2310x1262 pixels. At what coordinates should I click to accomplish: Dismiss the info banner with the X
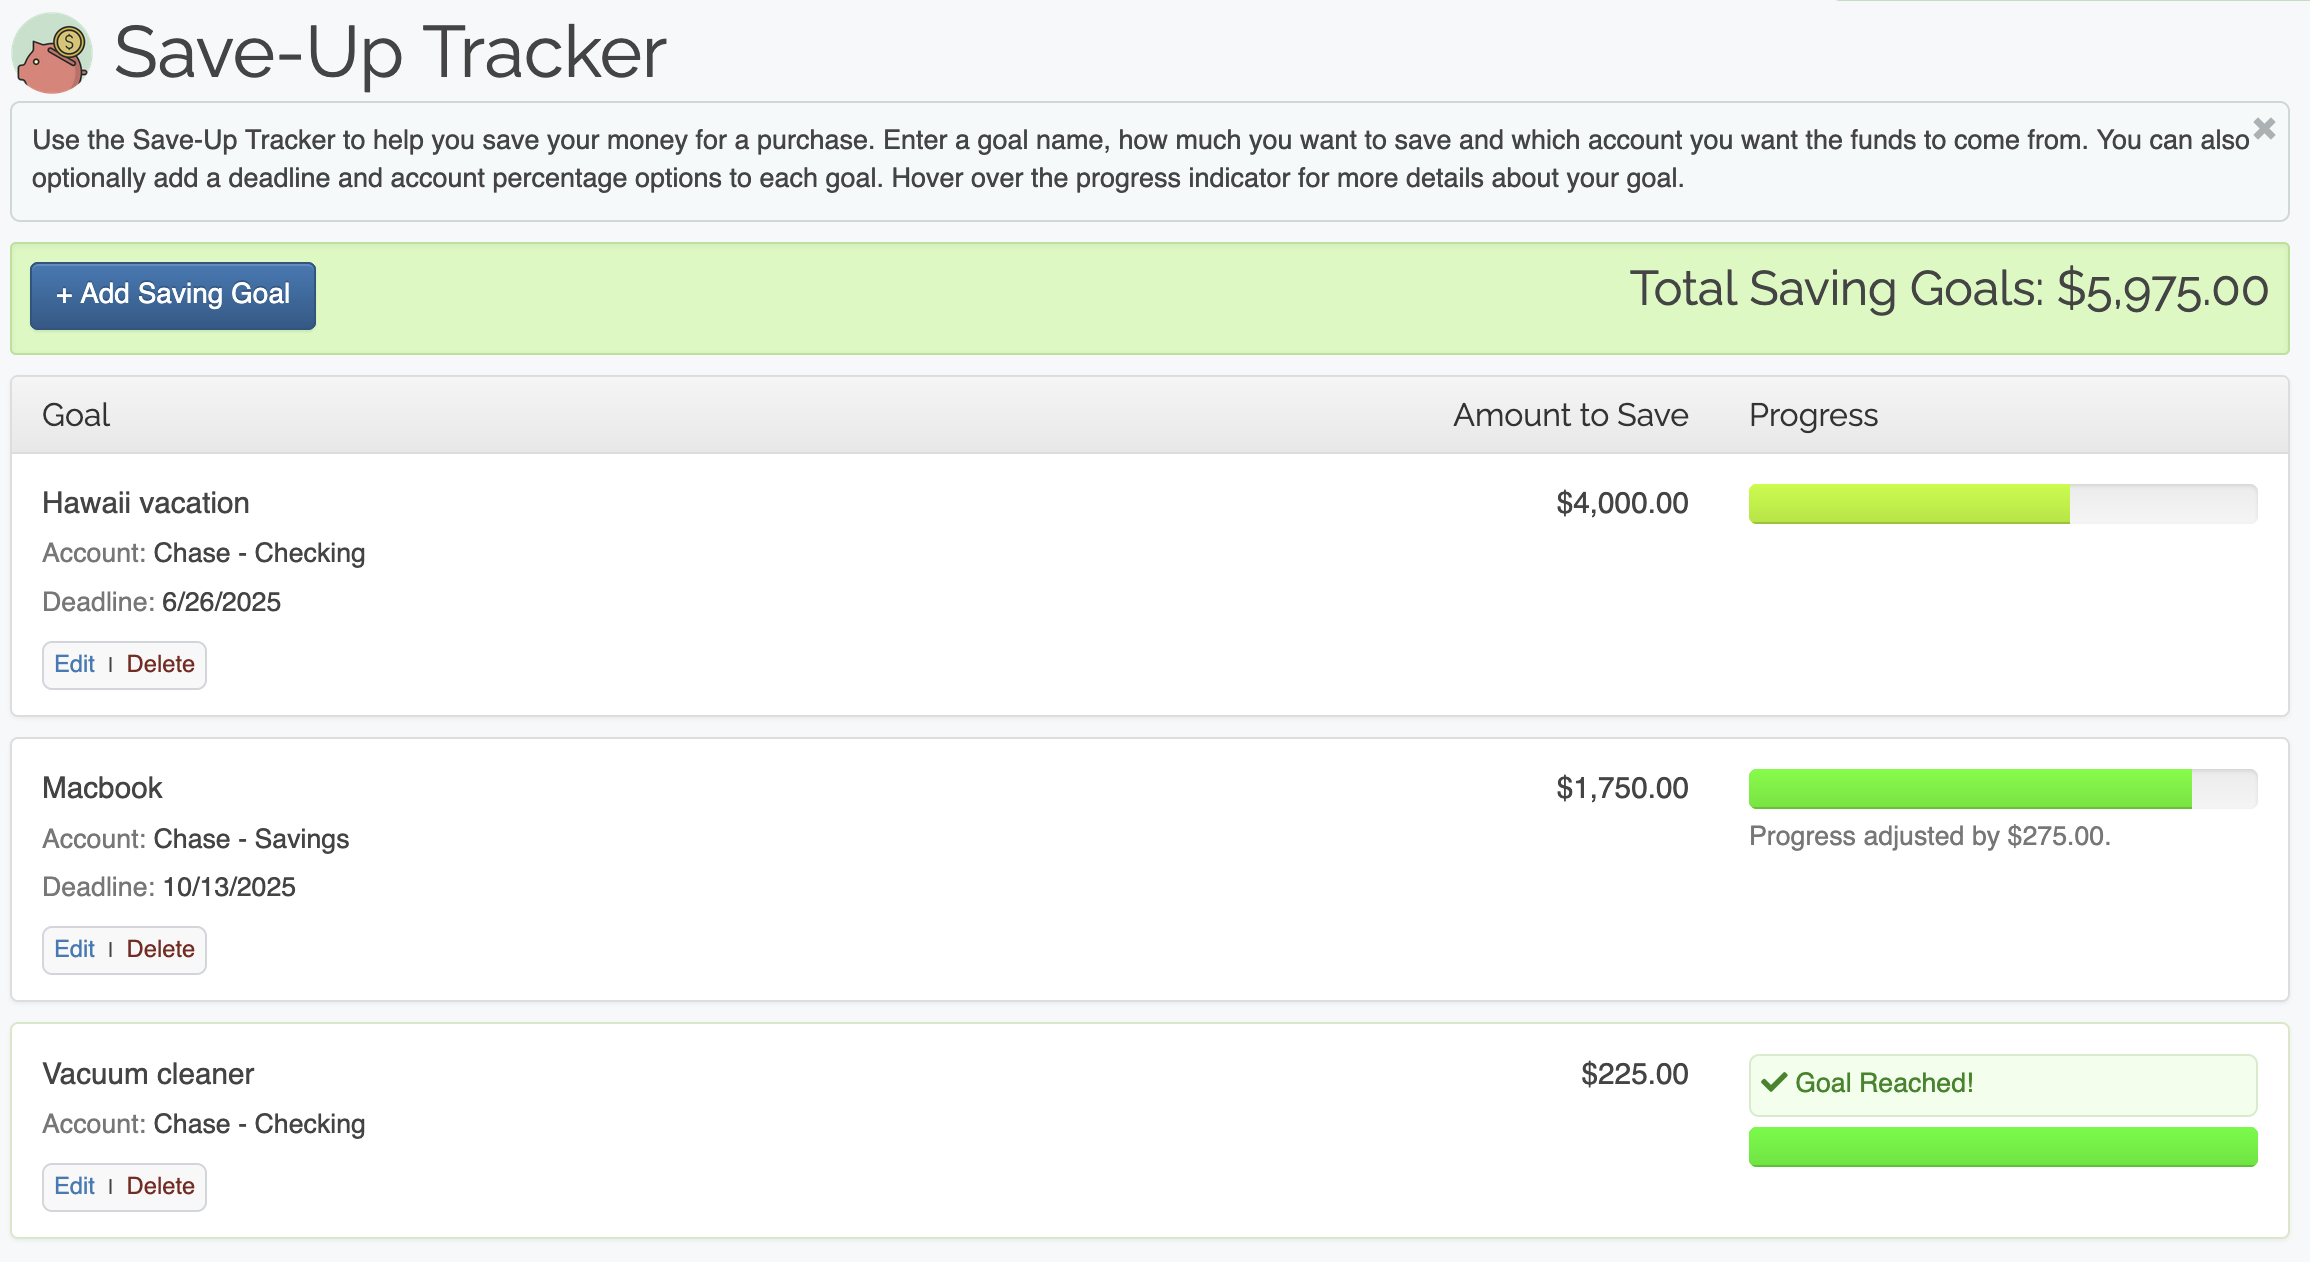(2264, 129)
